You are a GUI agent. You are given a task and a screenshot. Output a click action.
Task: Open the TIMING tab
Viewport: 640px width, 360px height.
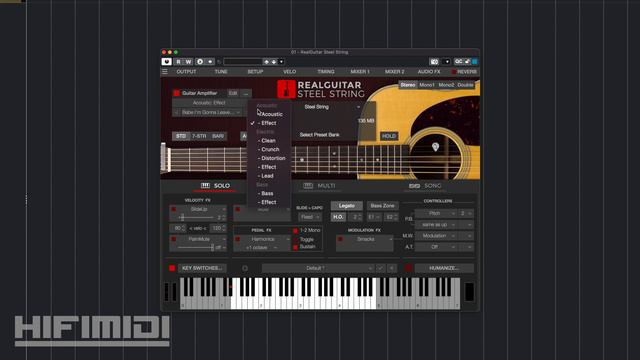click(326, 72)
